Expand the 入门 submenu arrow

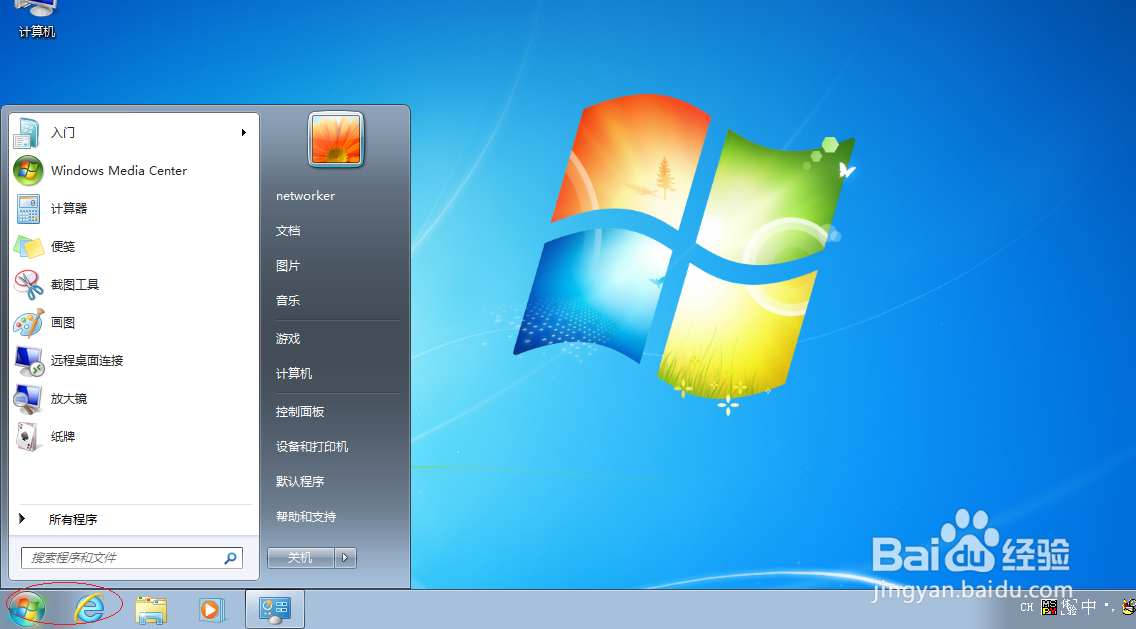(244, 133)
